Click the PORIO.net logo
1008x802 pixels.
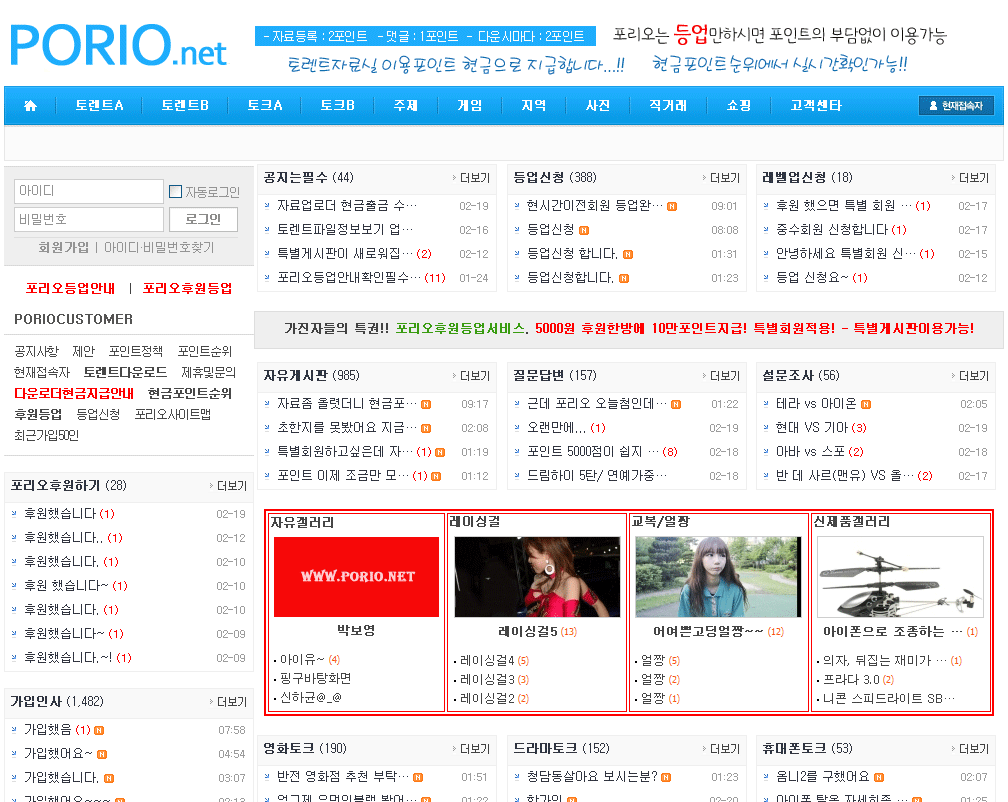click(x=118, y=44)
